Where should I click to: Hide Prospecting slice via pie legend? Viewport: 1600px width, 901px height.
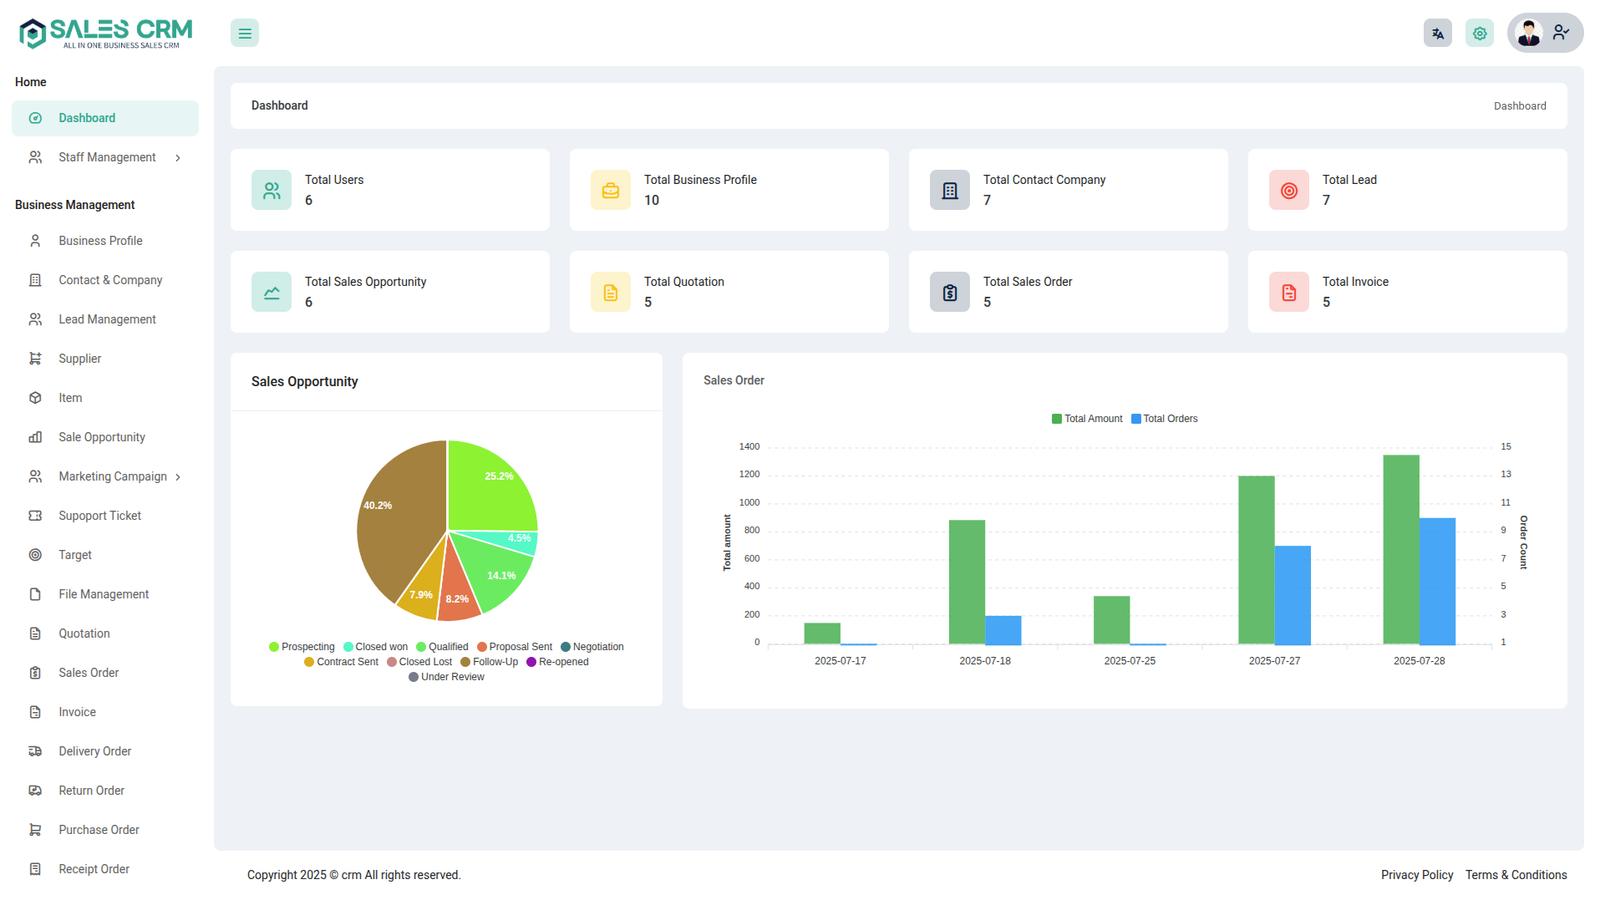coord(302,647)
